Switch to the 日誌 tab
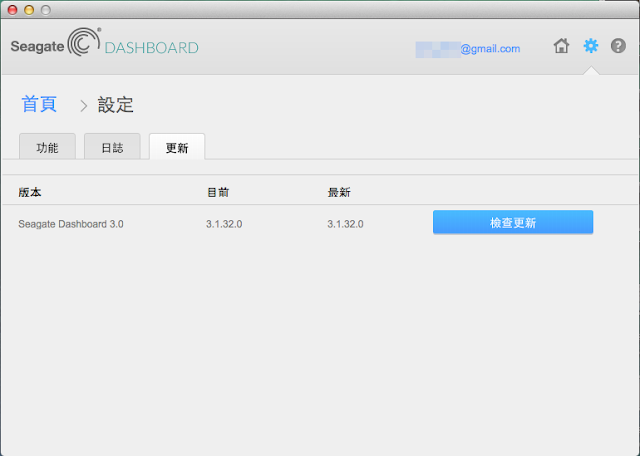 [x=112, y=147]
